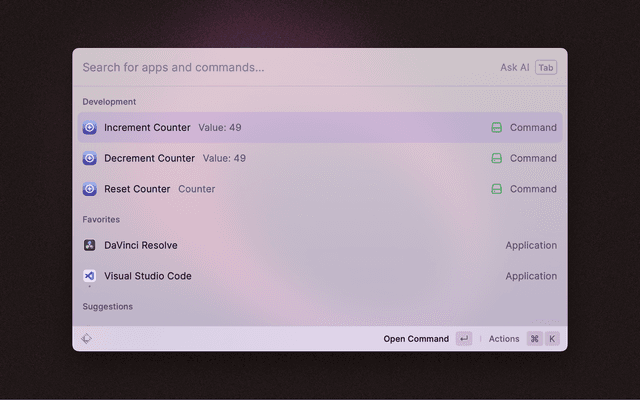
Task: Select the Increment Counter command title
Action: [x=147, y=128]
